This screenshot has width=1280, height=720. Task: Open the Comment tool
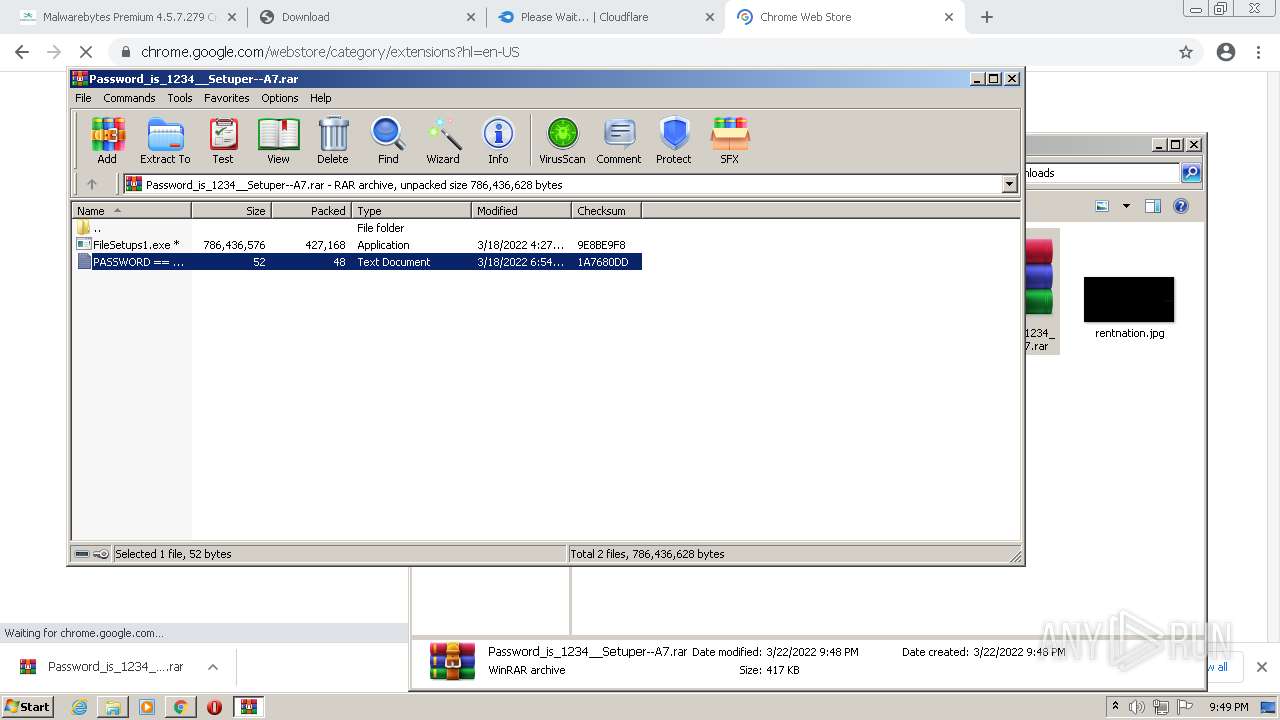pos(619,141)
